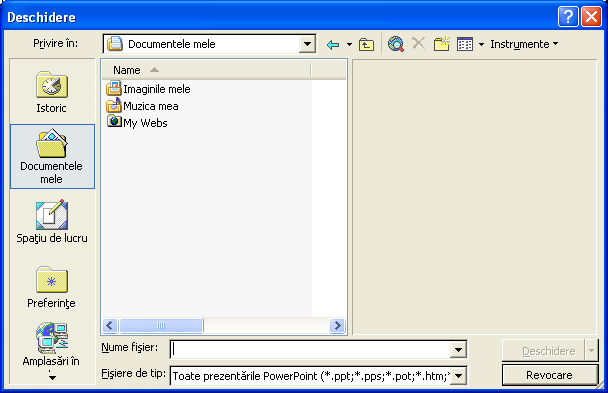Open the Preferinţe folder shortcut
Viewport: 608px width, 393px height.
pos(52,287)
